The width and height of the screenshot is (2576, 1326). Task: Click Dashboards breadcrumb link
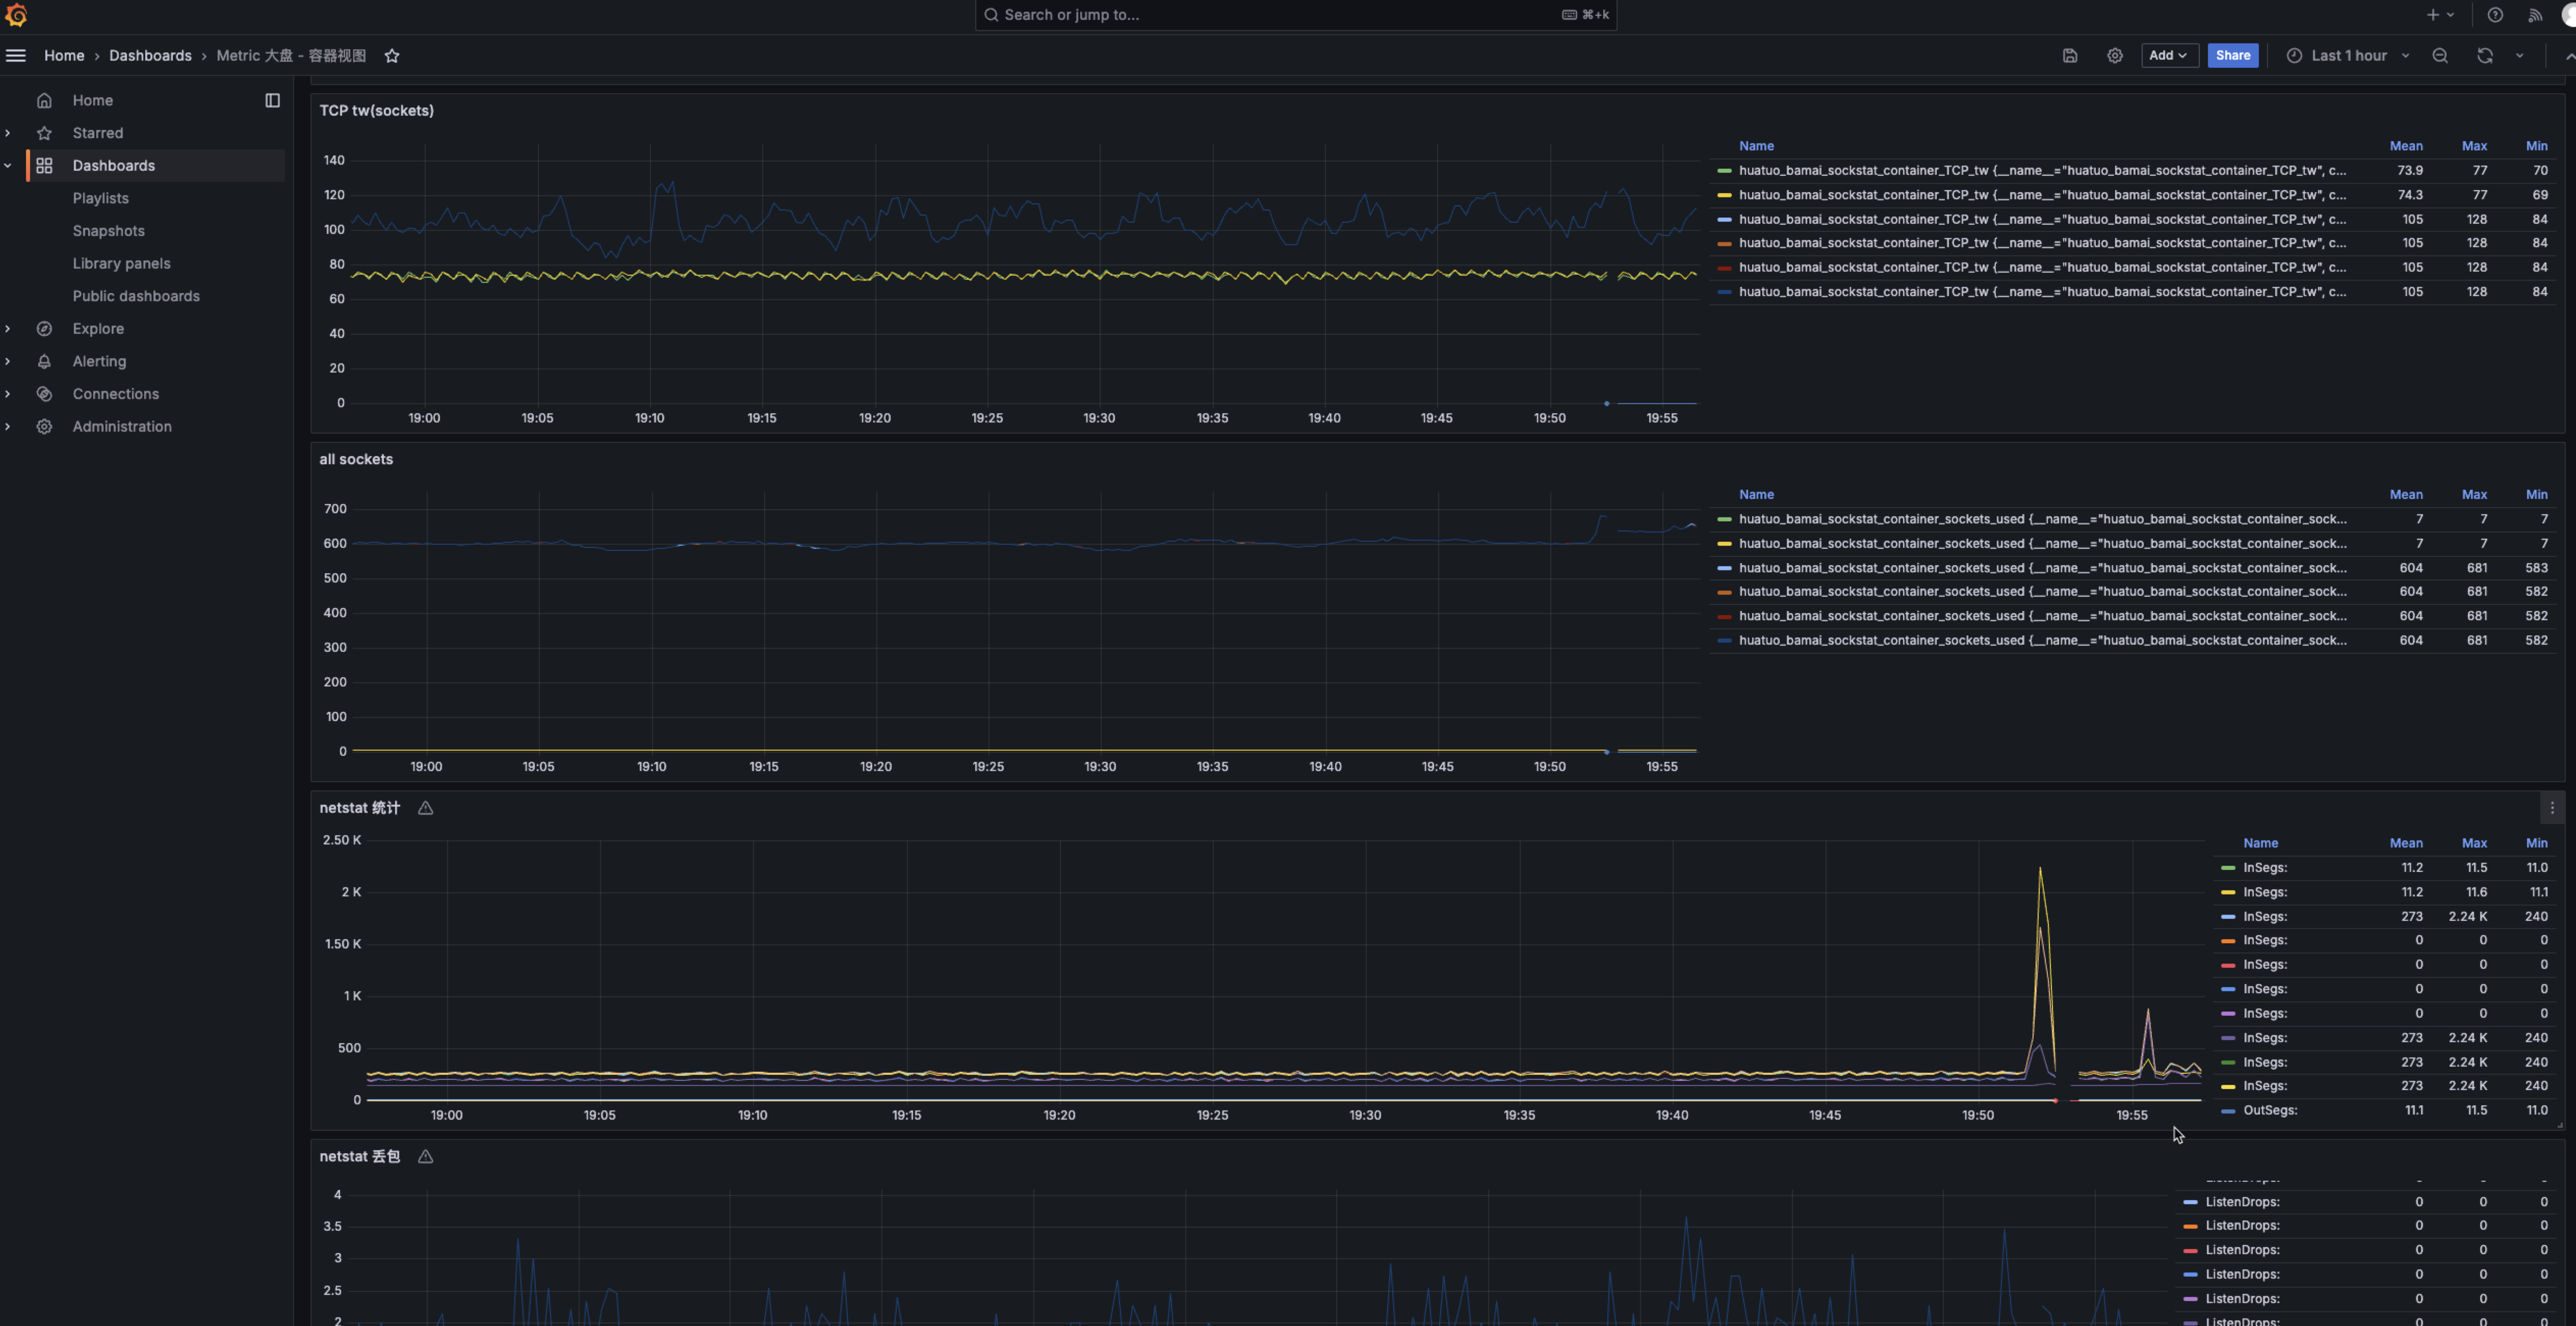(x=150, y=56)
